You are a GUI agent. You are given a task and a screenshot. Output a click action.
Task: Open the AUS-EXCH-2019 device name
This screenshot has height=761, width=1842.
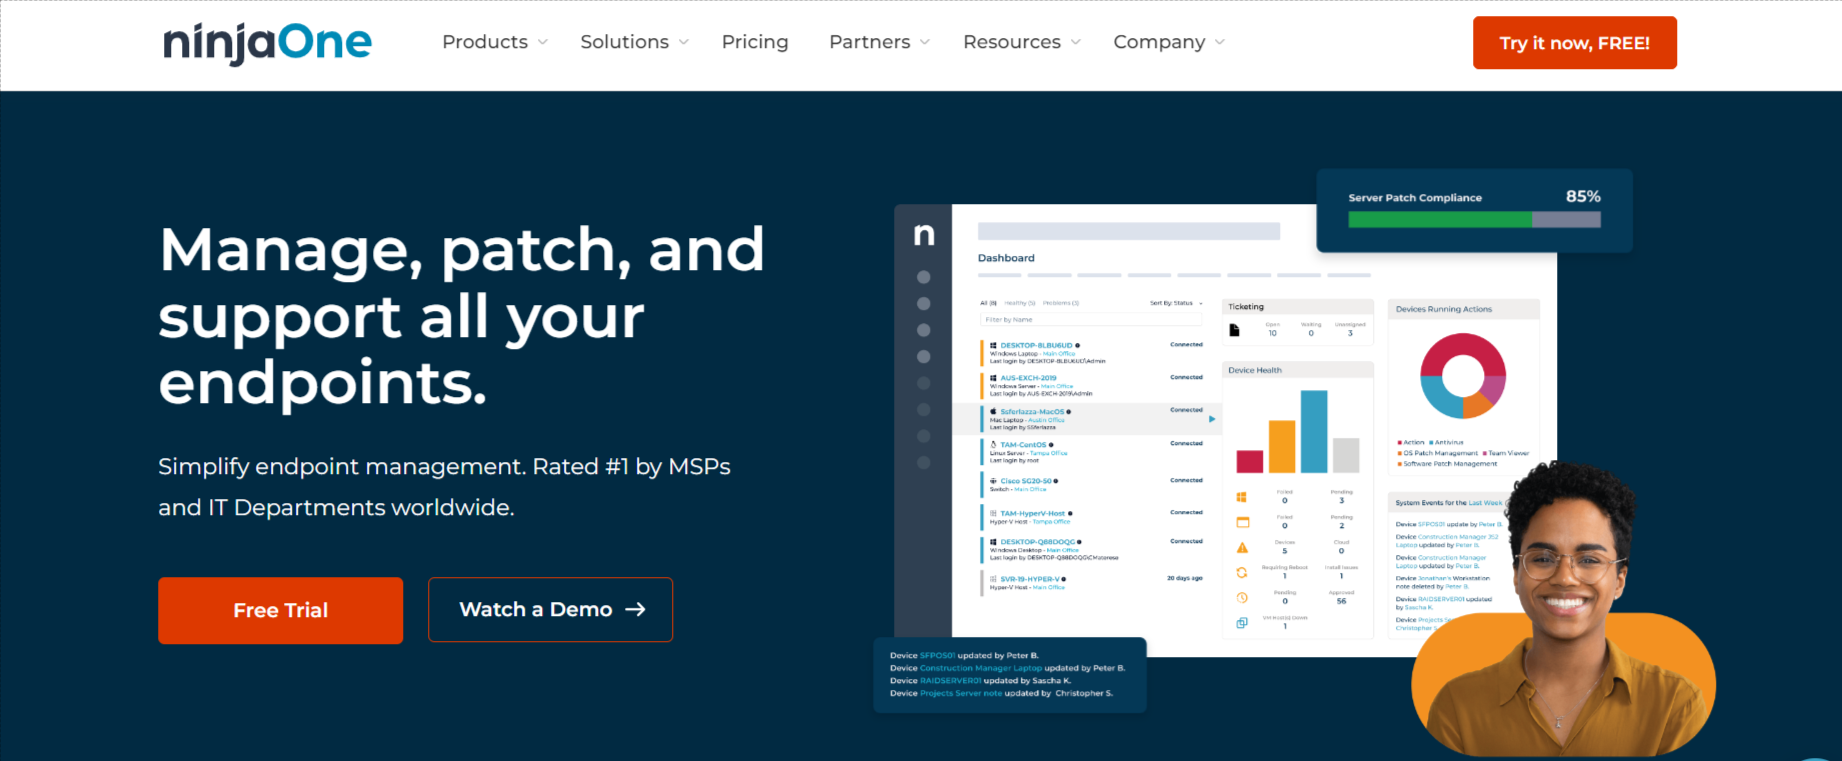(1028, 378)
